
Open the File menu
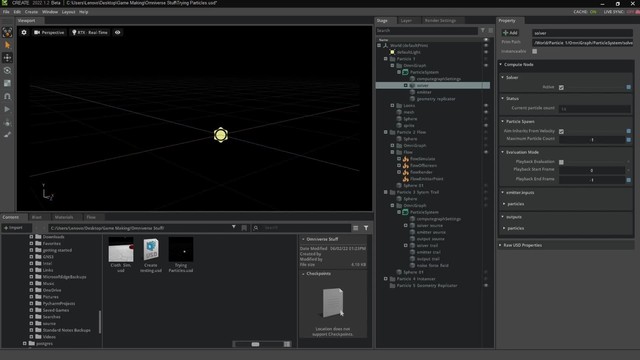[x=6, y=12]
